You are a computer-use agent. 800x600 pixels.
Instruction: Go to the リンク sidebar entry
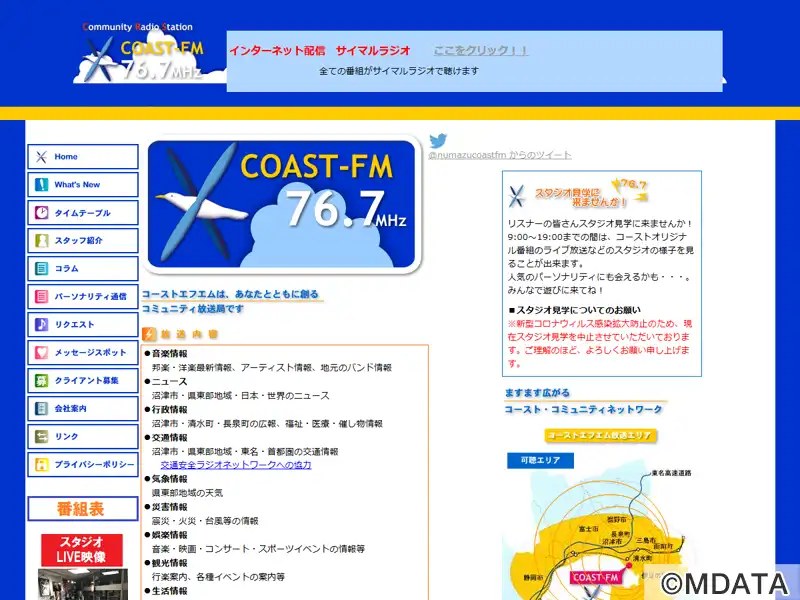[83, 437]
